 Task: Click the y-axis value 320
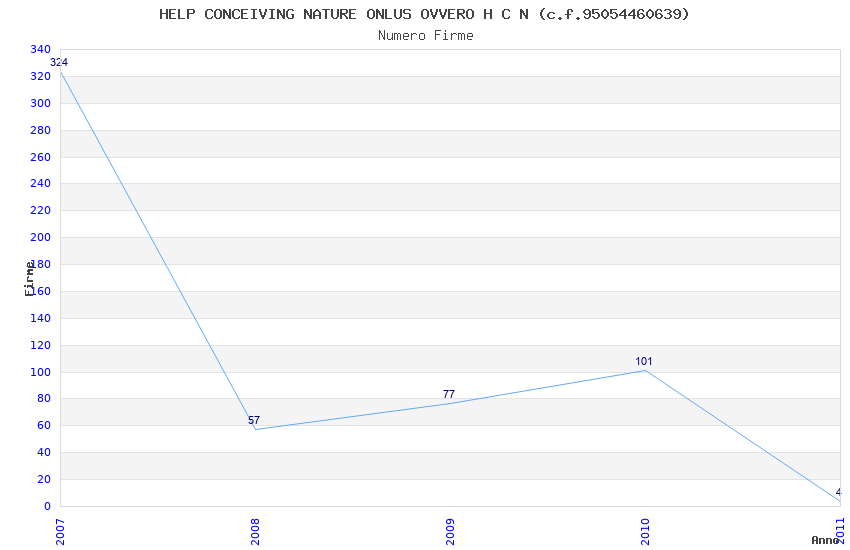click(40, 76)
